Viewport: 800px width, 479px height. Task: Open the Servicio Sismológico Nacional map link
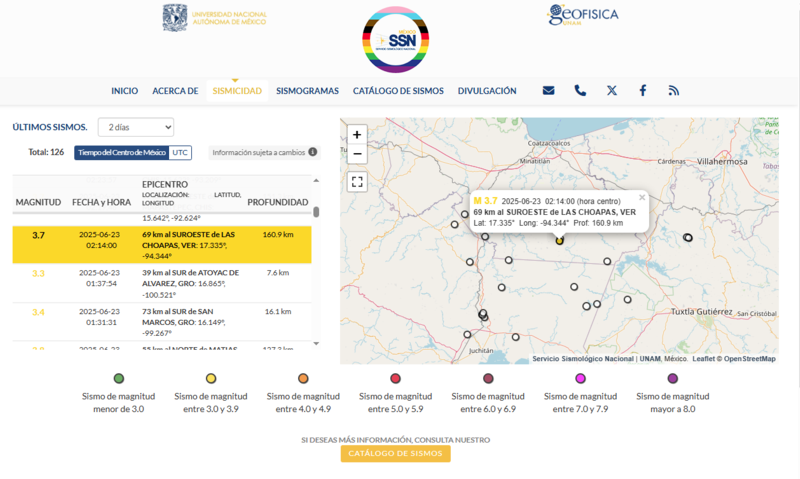tap(583, 359)
